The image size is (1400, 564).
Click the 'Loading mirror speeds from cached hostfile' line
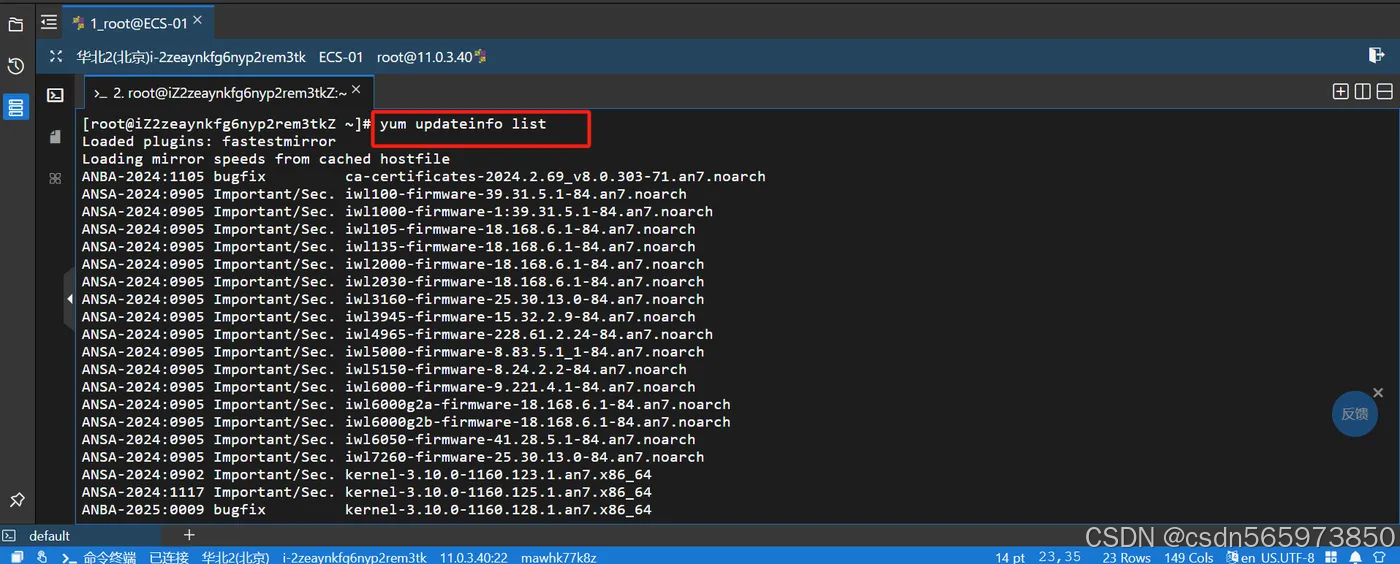(x=266, y=159)
